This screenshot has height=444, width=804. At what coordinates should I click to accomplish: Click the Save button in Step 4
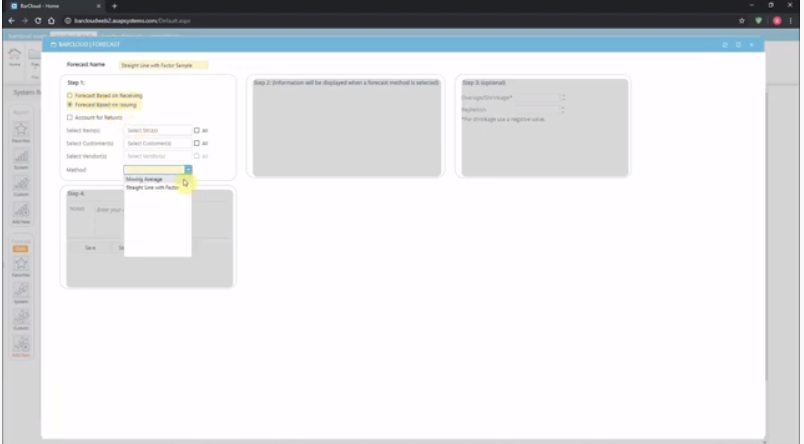[90, 248]
